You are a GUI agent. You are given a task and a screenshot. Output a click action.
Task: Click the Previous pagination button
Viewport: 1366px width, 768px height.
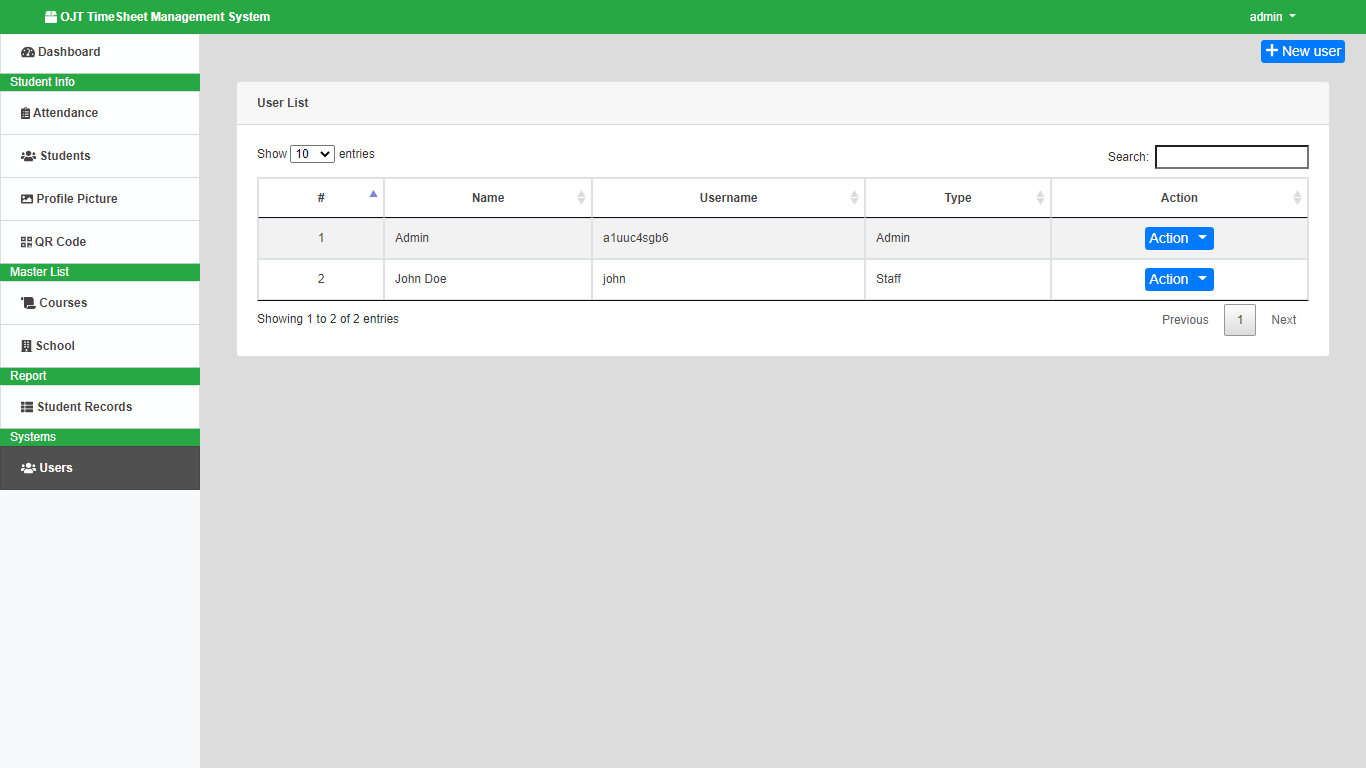click(x=1185, y=320)
